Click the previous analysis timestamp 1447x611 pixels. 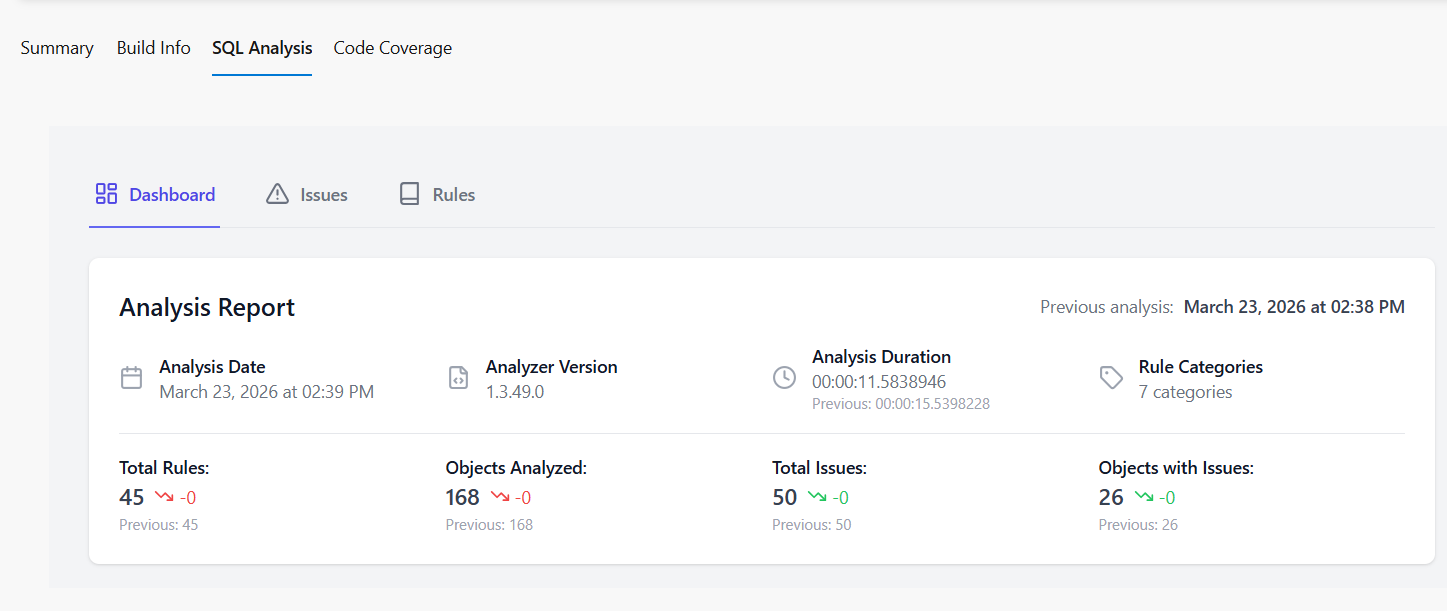(x=1294, y=307)
